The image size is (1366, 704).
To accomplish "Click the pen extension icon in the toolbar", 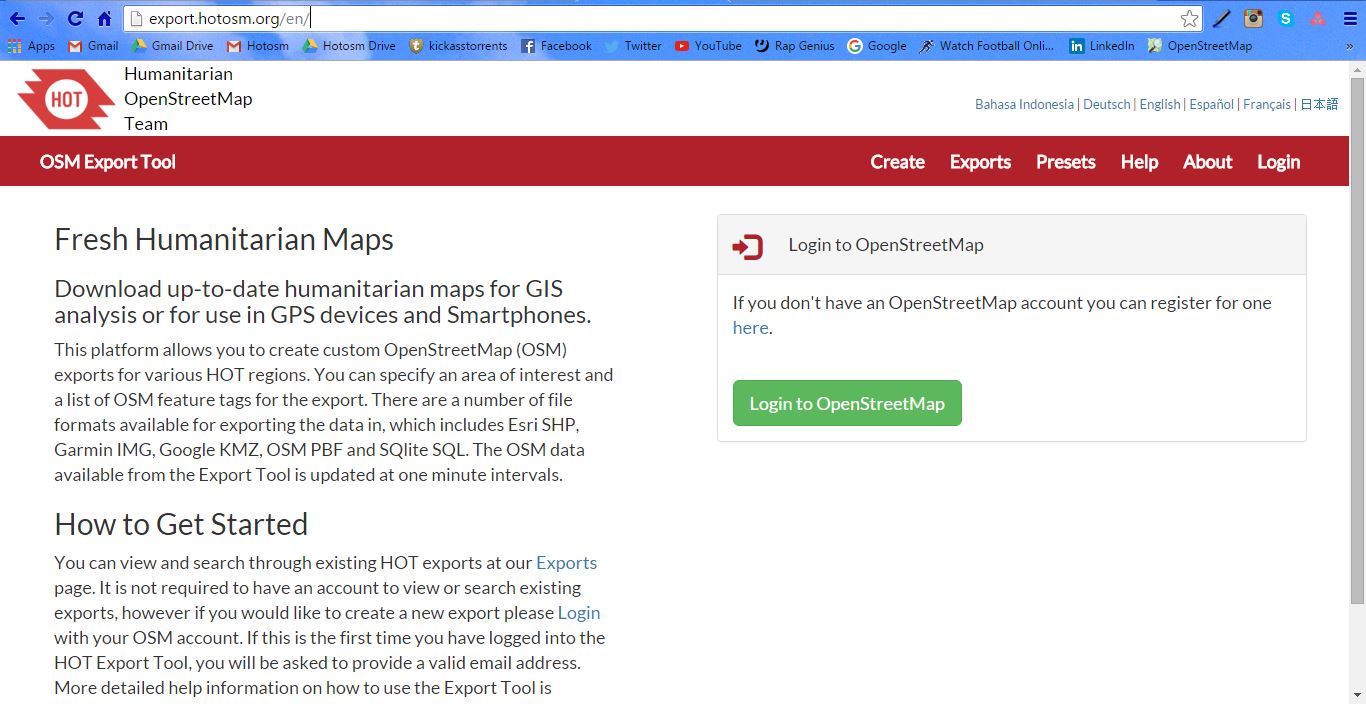I will (1222, 18).
